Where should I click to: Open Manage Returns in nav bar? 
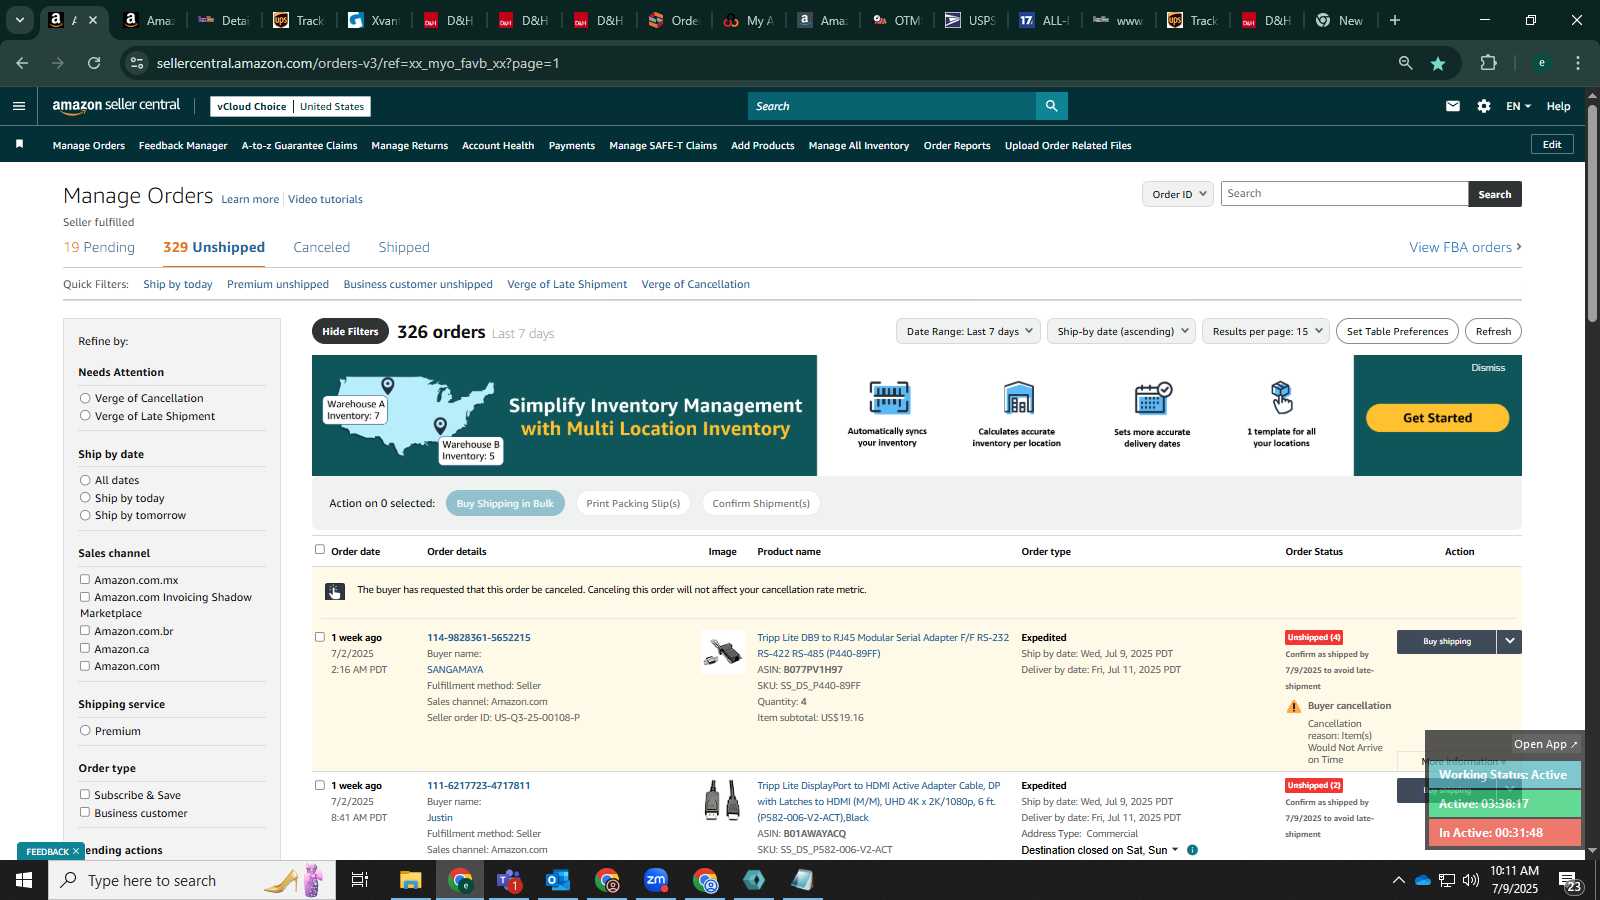coord(410,146)
